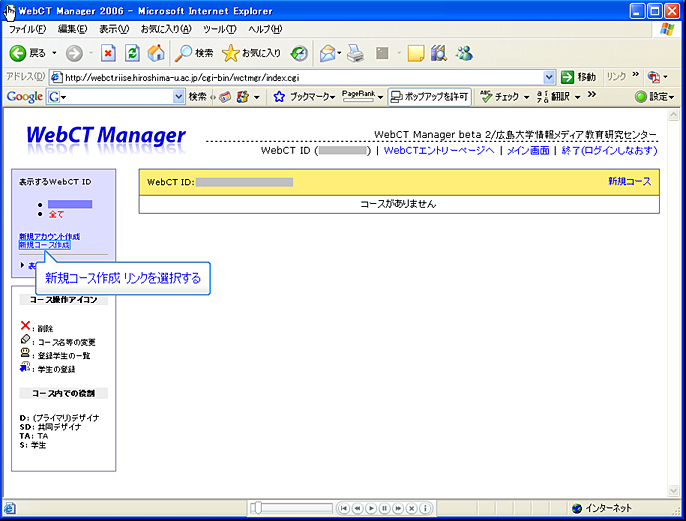The image size is (686, 521).
Task: Follow the WebCTエントリーページへ link
Action: click(439, 150)
